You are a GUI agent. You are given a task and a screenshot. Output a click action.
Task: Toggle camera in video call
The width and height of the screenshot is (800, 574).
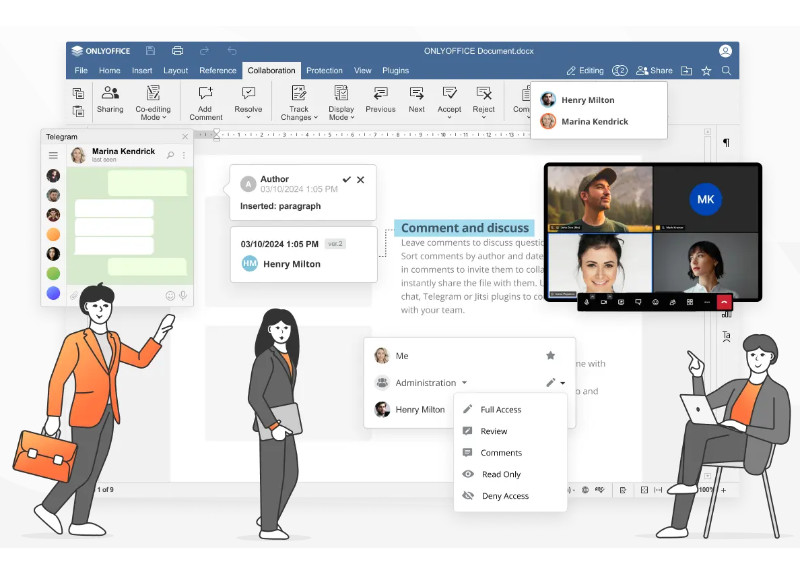(604, 302)
